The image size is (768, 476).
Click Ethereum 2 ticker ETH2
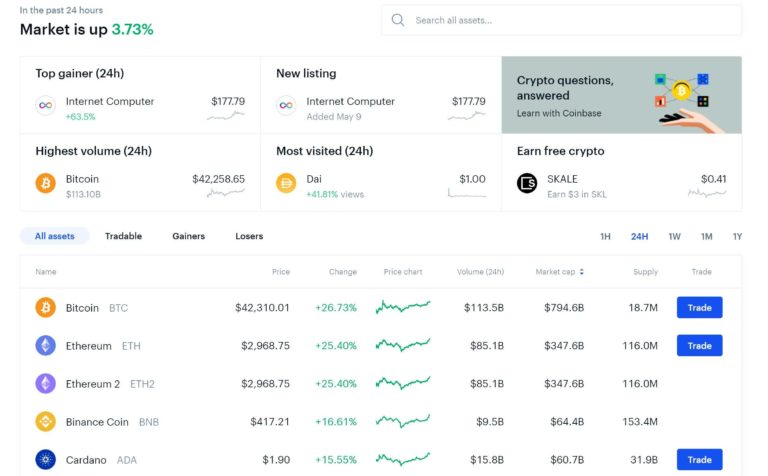pos(142,384)
